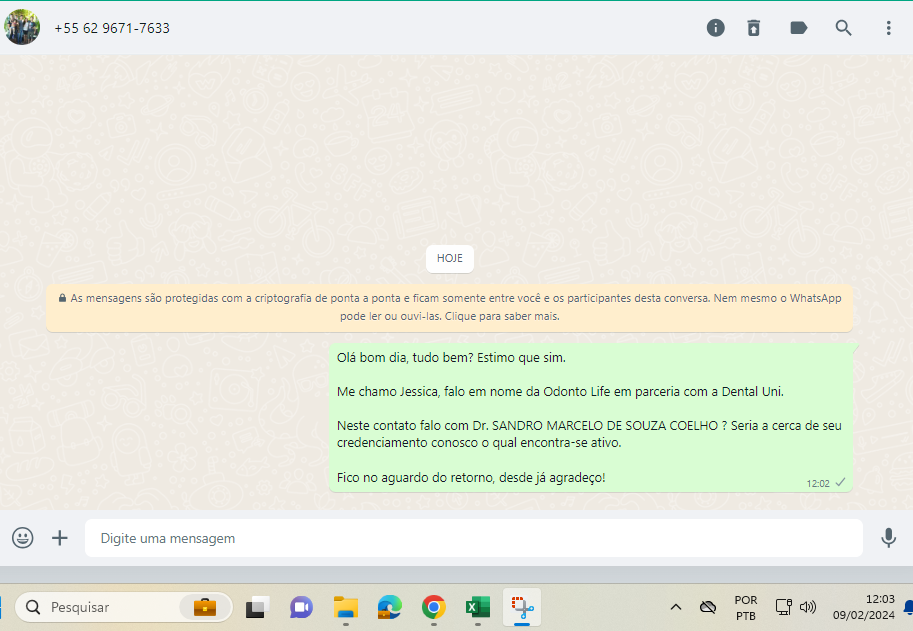Open the network tray icon
The width and height of the screenshot is (913, 631).
[784, 607]
